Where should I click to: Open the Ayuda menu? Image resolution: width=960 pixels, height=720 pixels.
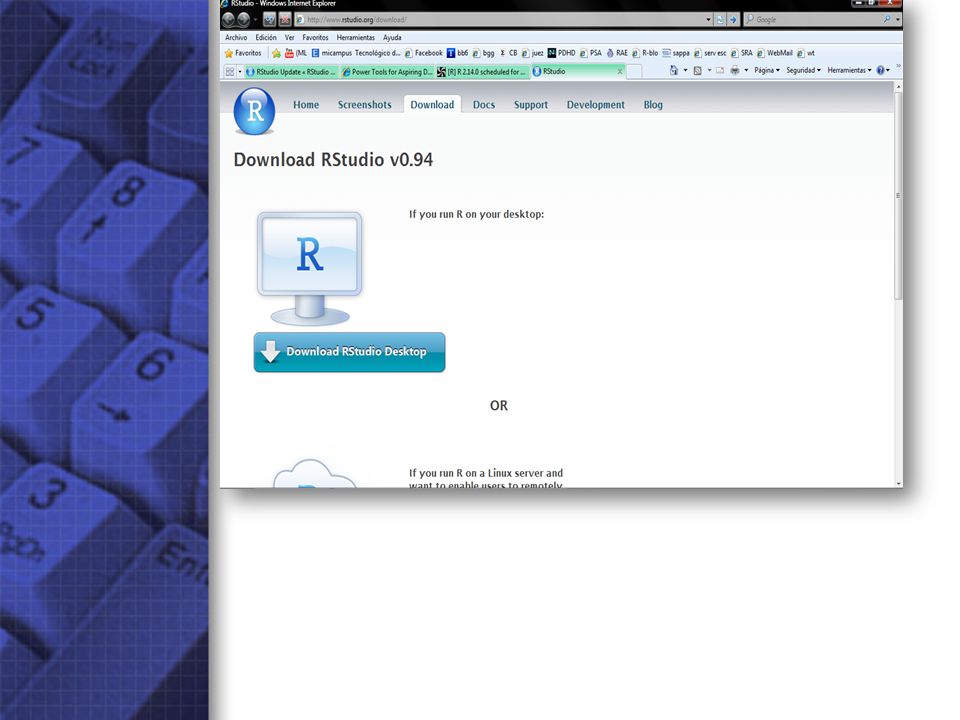(392, 37)
